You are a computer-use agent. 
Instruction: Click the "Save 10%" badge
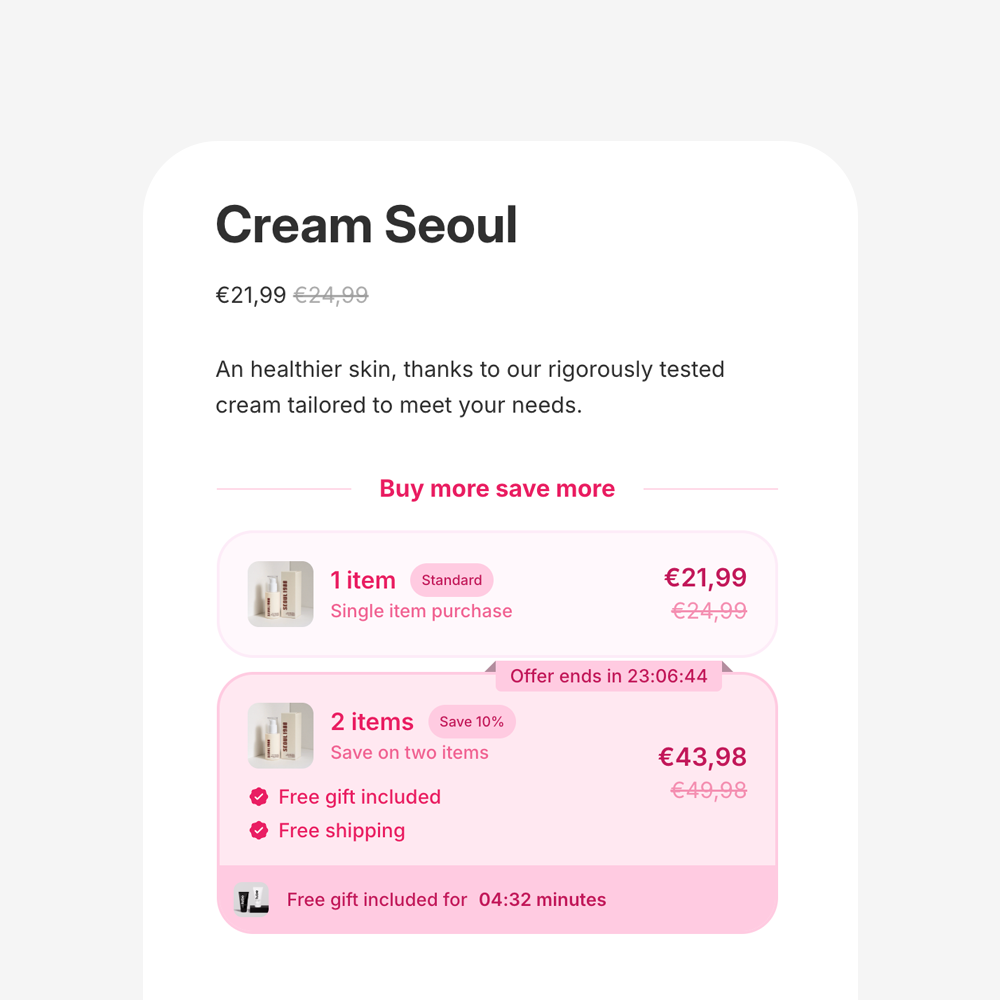472,722
